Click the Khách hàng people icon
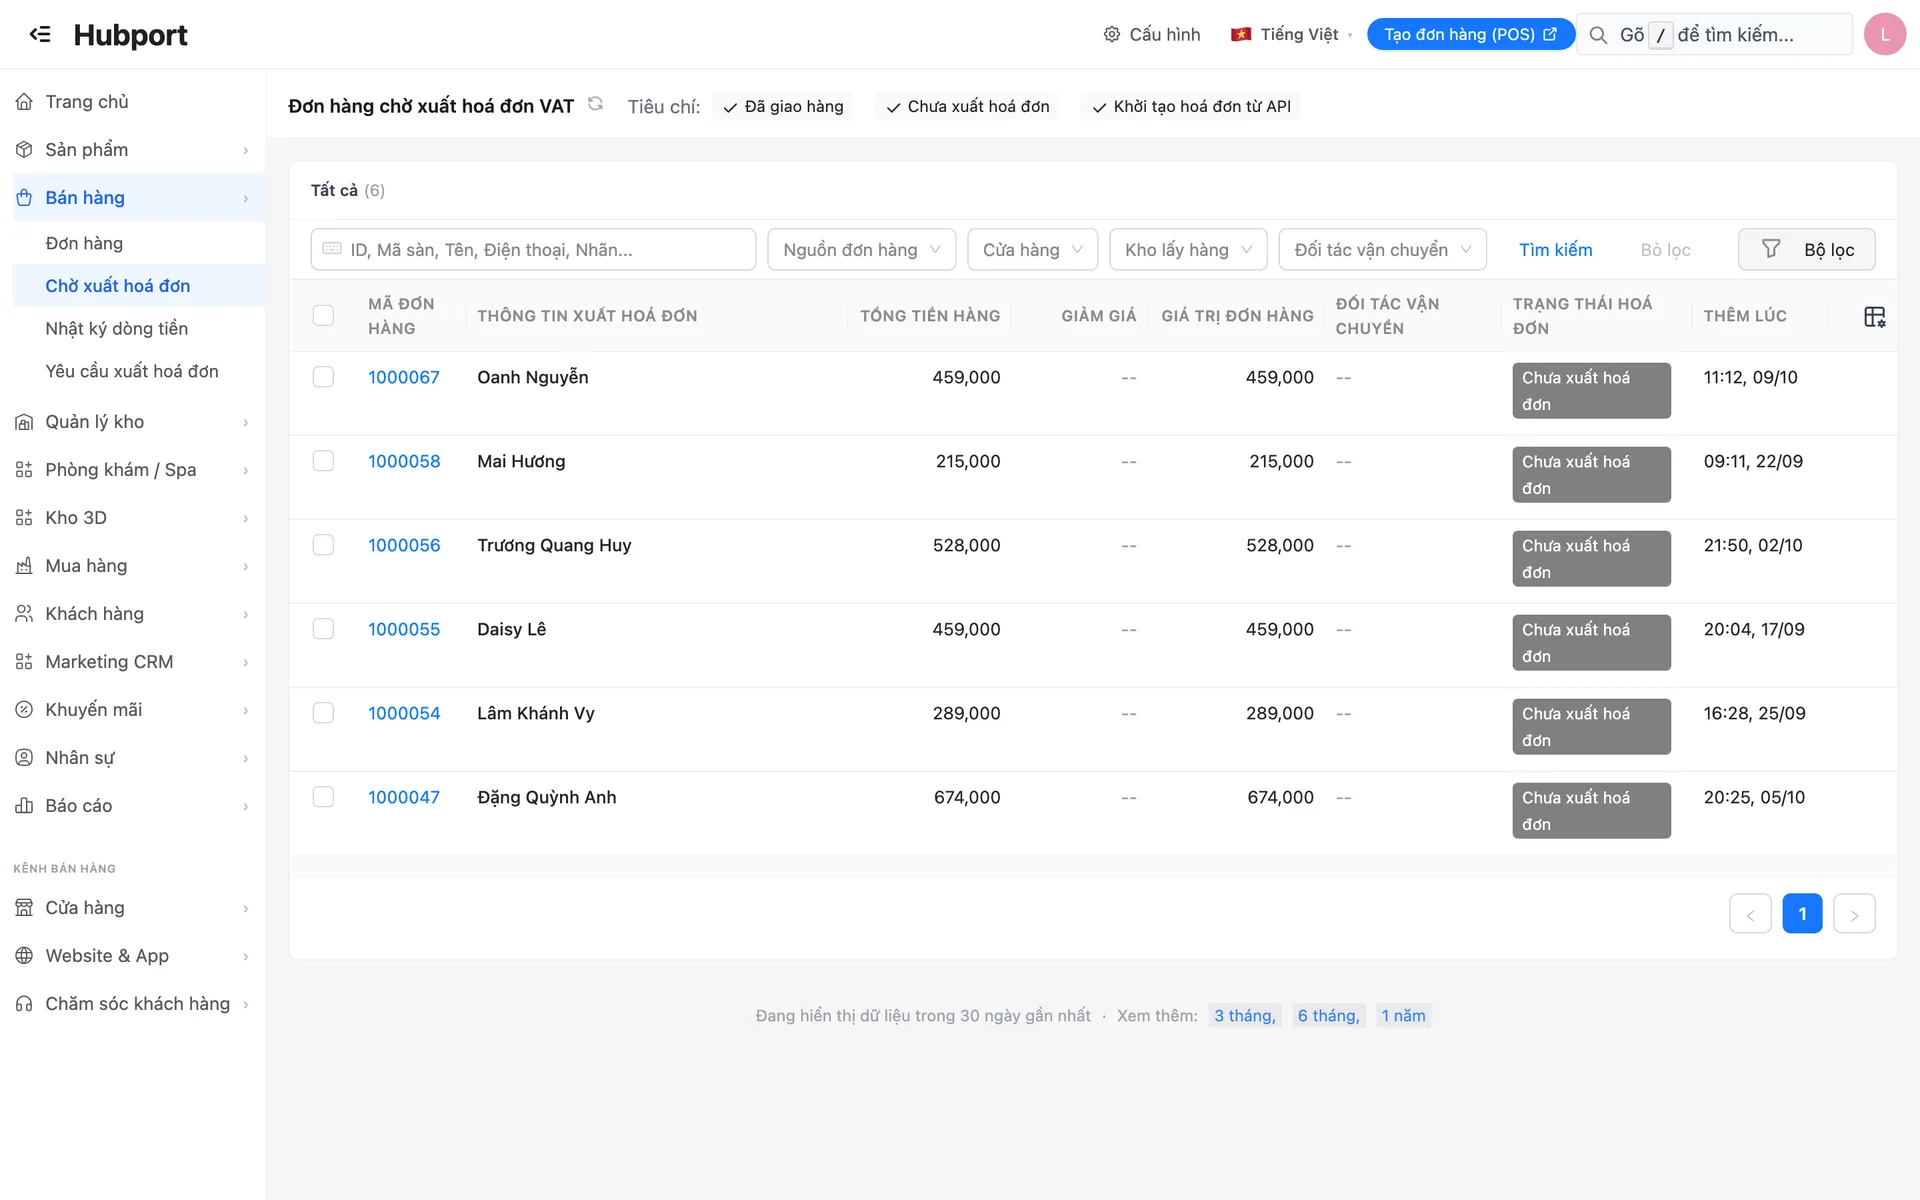 (24, 614)
